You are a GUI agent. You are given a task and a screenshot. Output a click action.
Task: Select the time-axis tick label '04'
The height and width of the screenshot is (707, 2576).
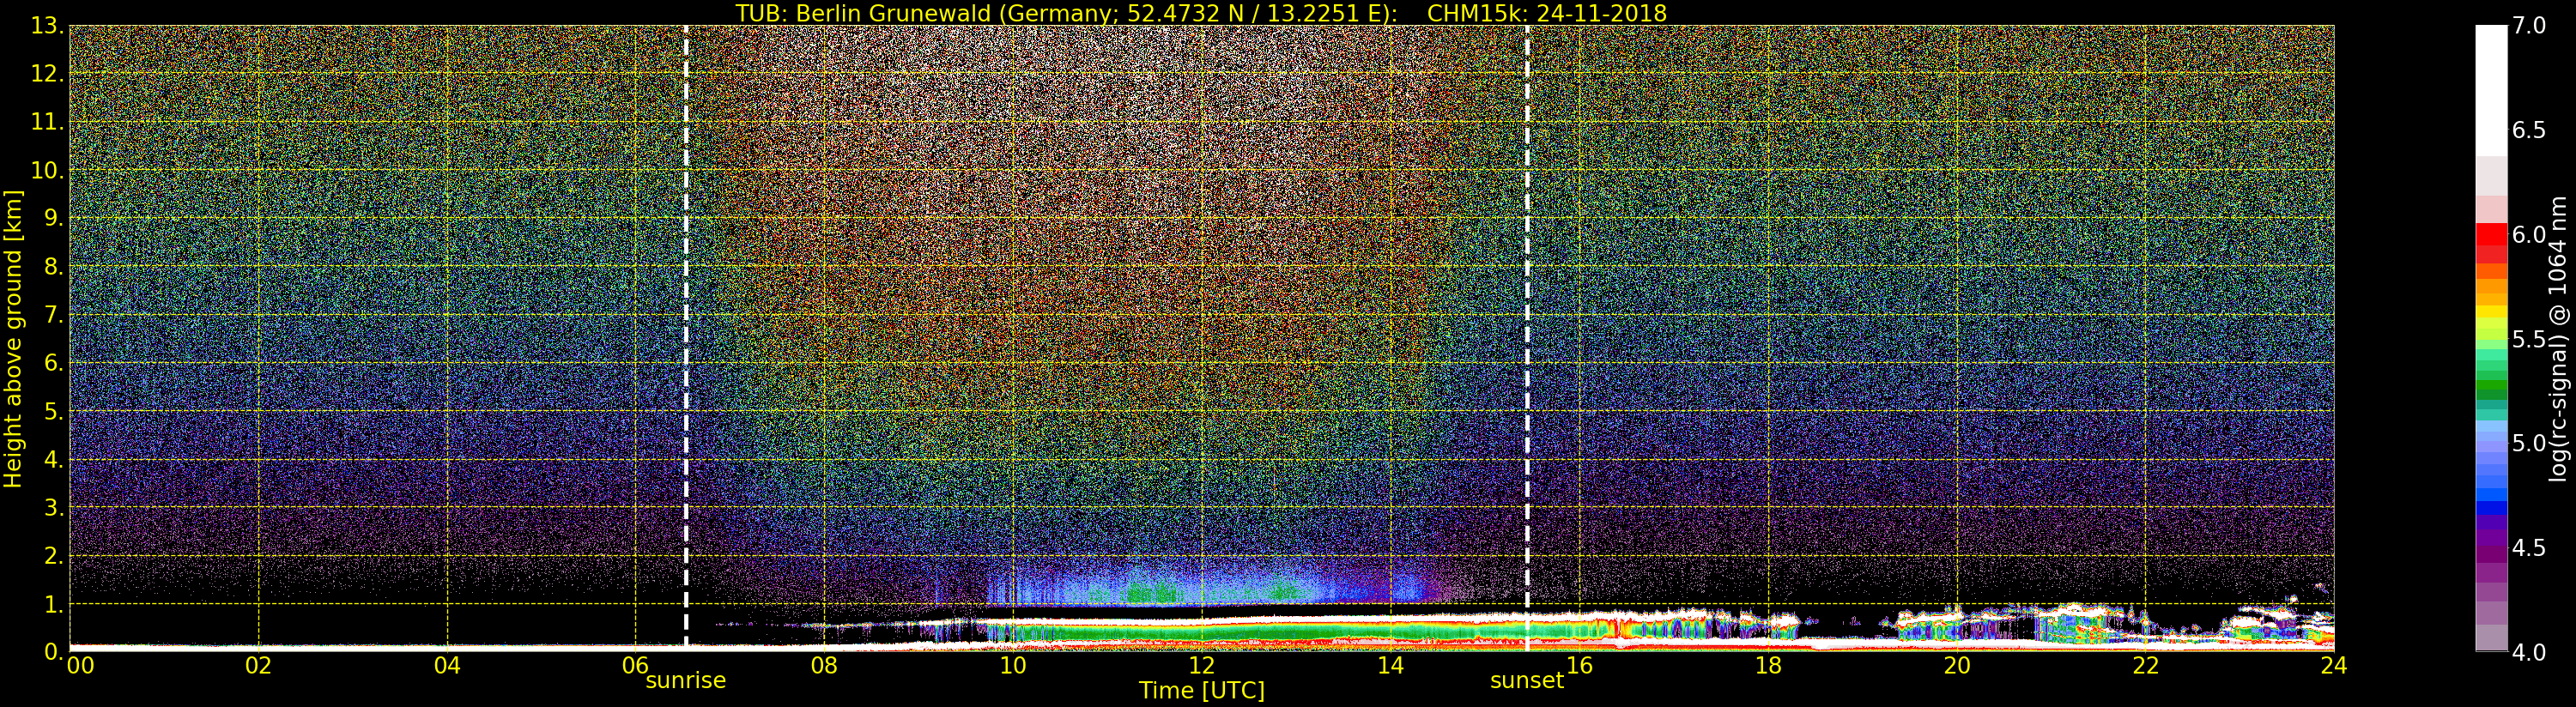[x=447, y=666]
